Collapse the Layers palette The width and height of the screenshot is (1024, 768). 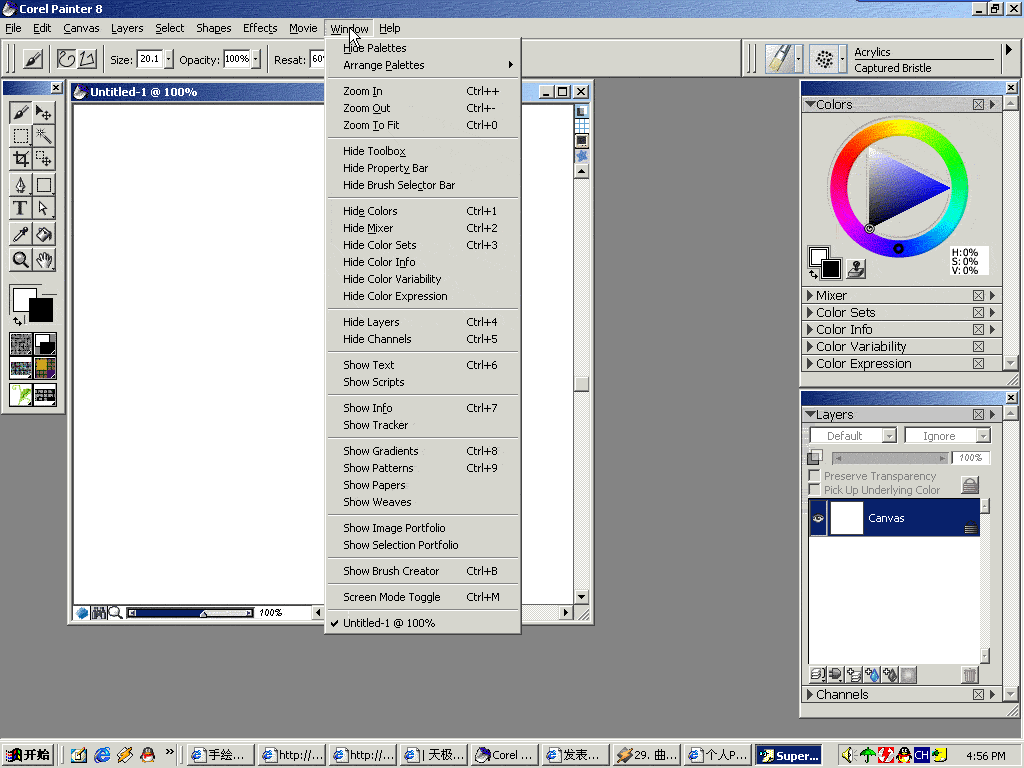(x=810, y=414)
